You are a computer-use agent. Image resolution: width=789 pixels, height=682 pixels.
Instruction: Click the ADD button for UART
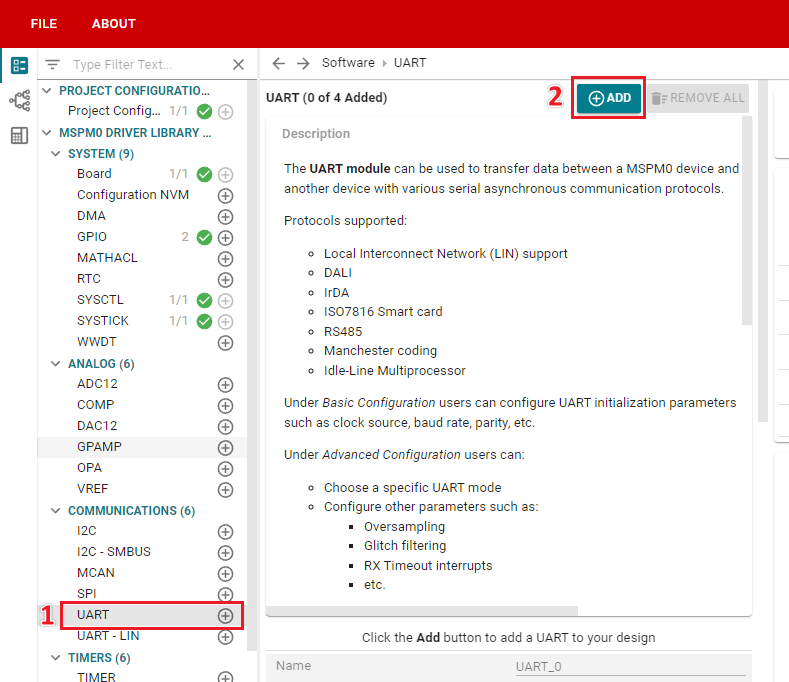click(x=609, y=98)
